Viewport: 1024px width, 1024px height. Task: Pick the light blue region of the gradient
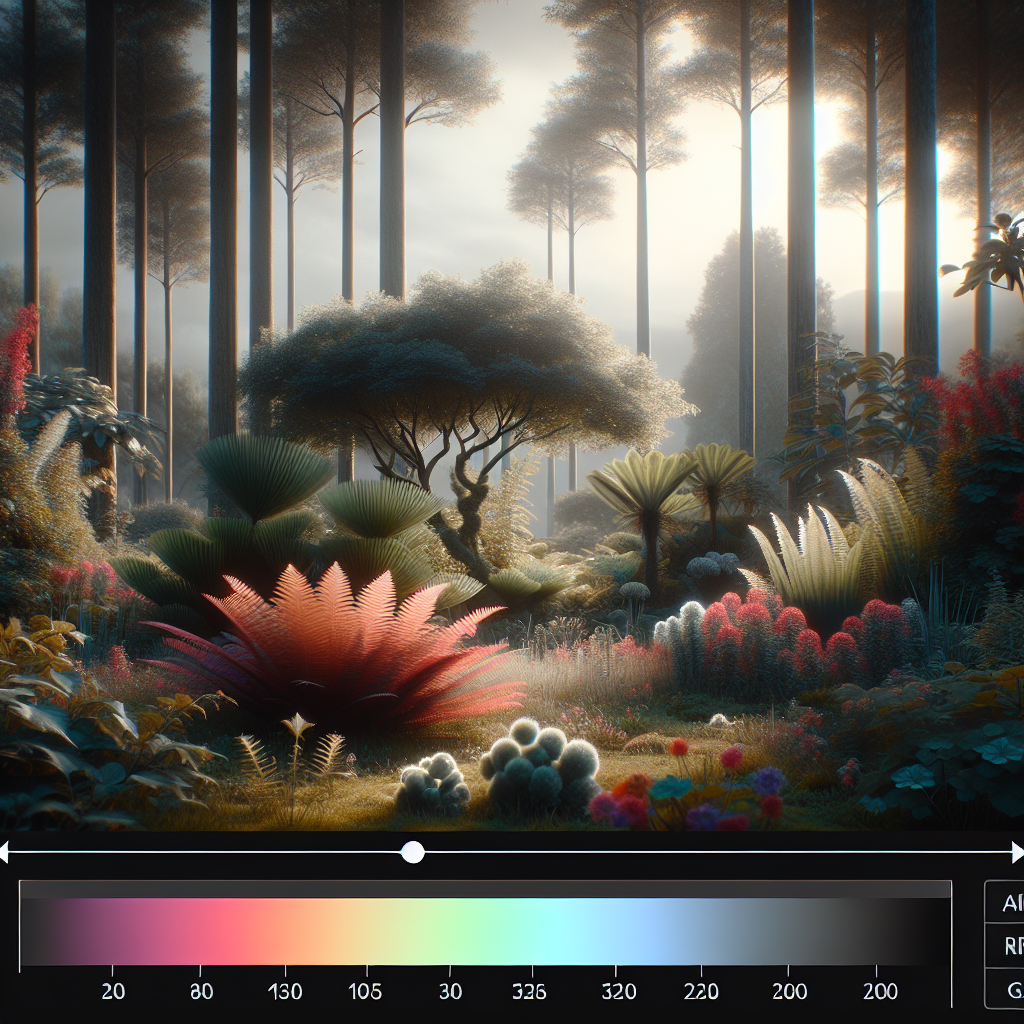pyautogui.click(x=653, y=931)
